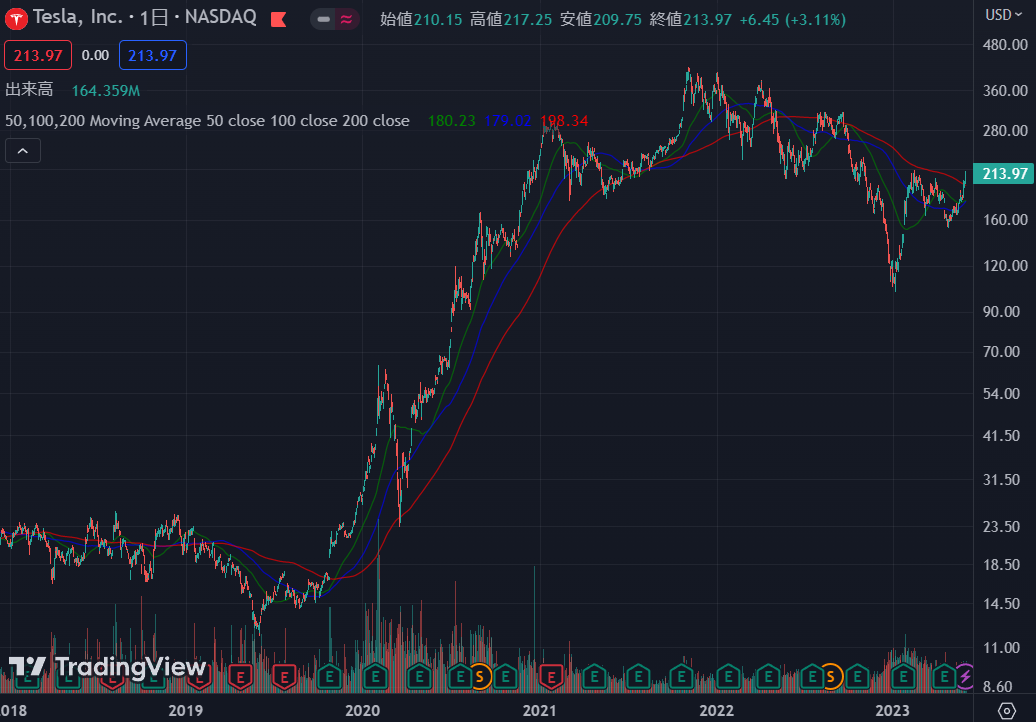
Task: Select the 出来高 volume legend label
Action: pyautogui.click(x=29, y=90)
